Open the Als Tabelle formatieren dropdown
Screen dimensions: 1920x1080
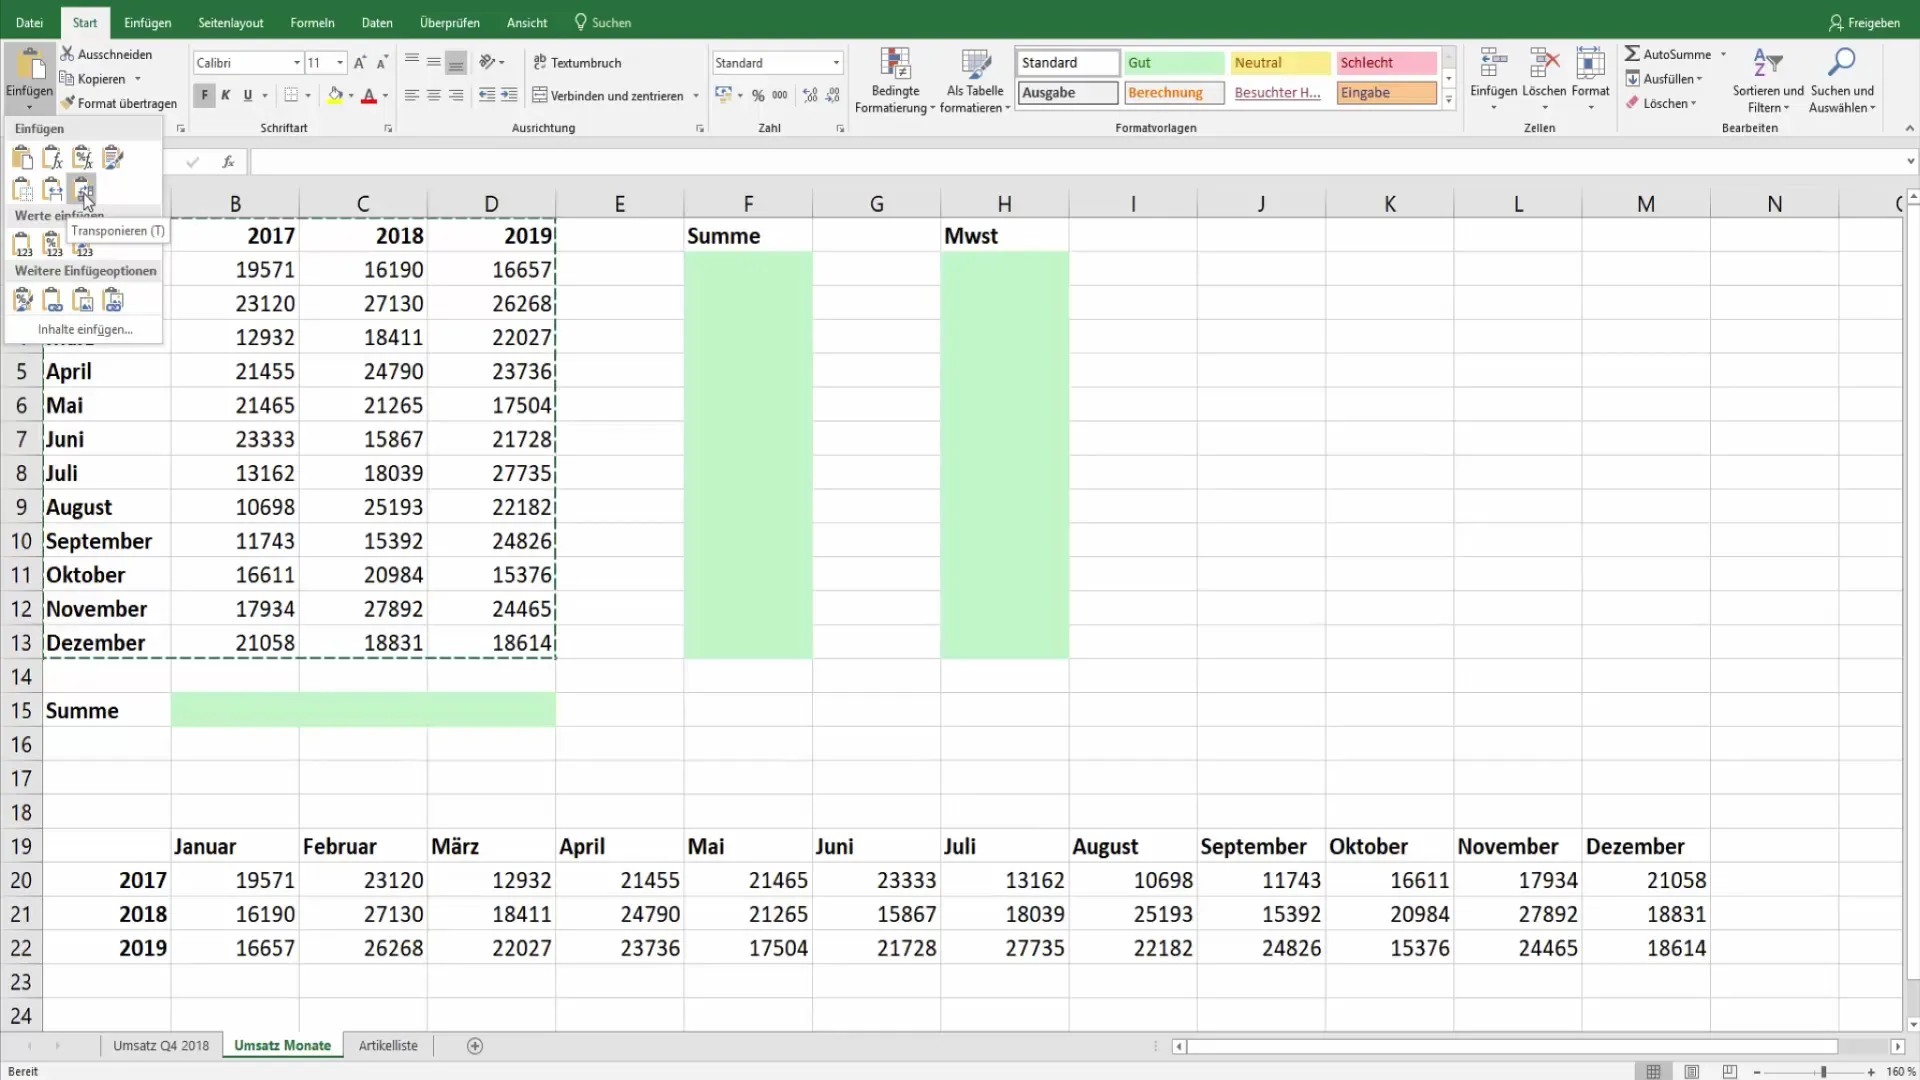975,79
